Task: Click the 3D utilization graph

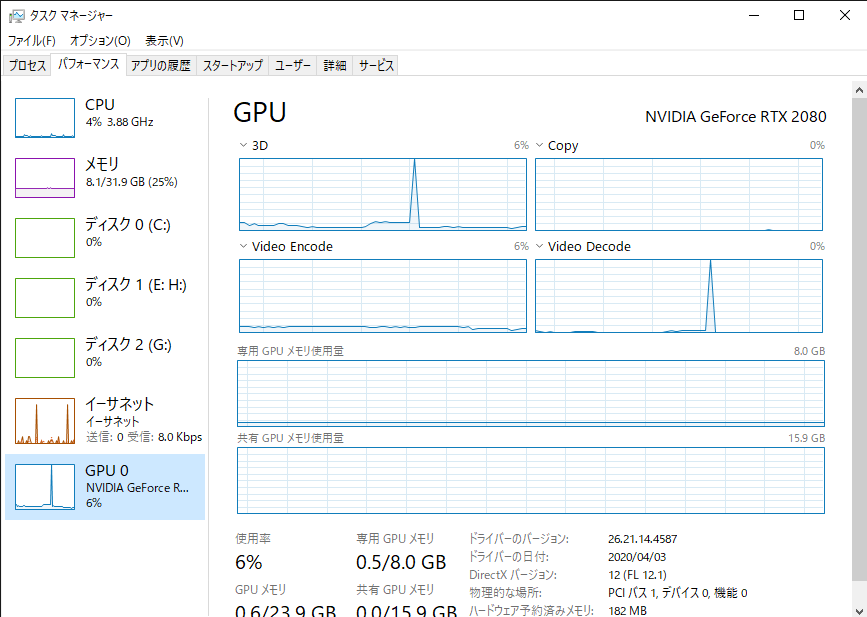Action: [383, 194]
